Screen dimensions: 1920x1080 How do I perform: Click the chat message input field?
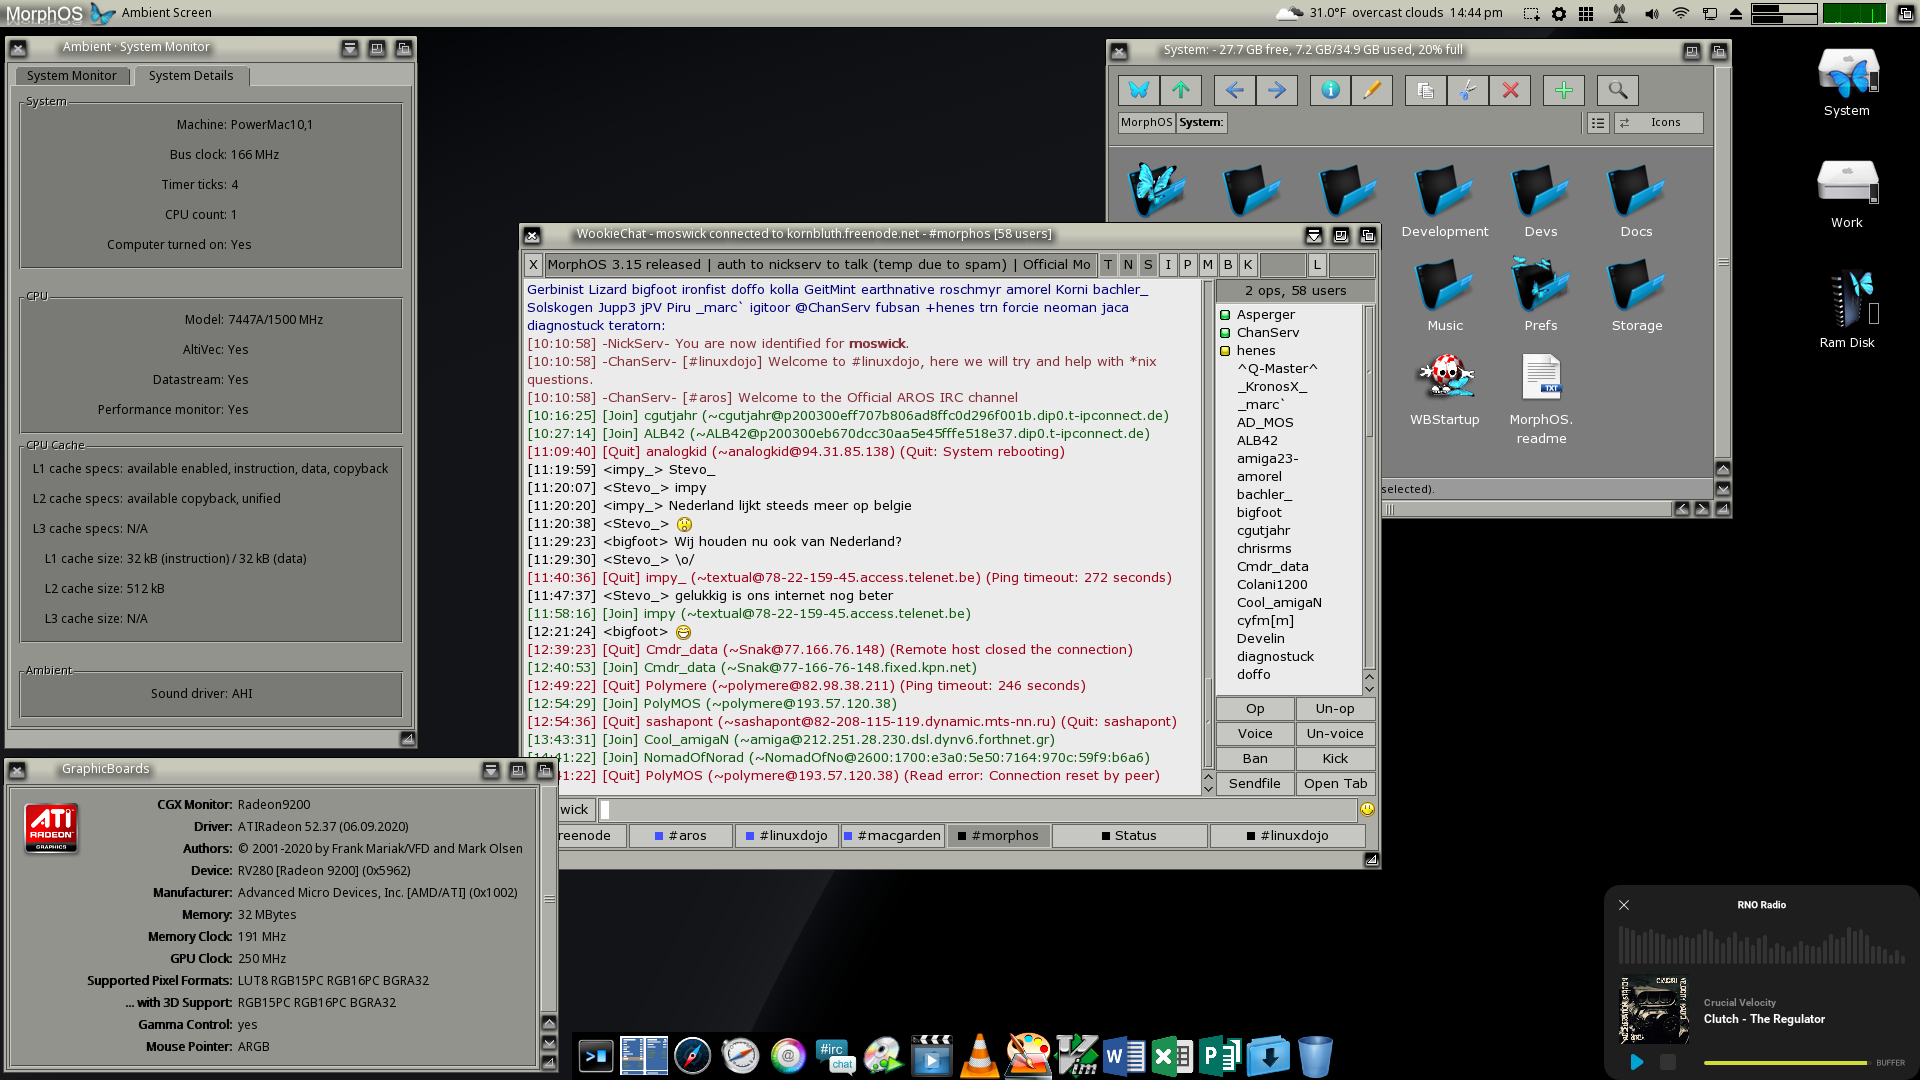[977, 810]
